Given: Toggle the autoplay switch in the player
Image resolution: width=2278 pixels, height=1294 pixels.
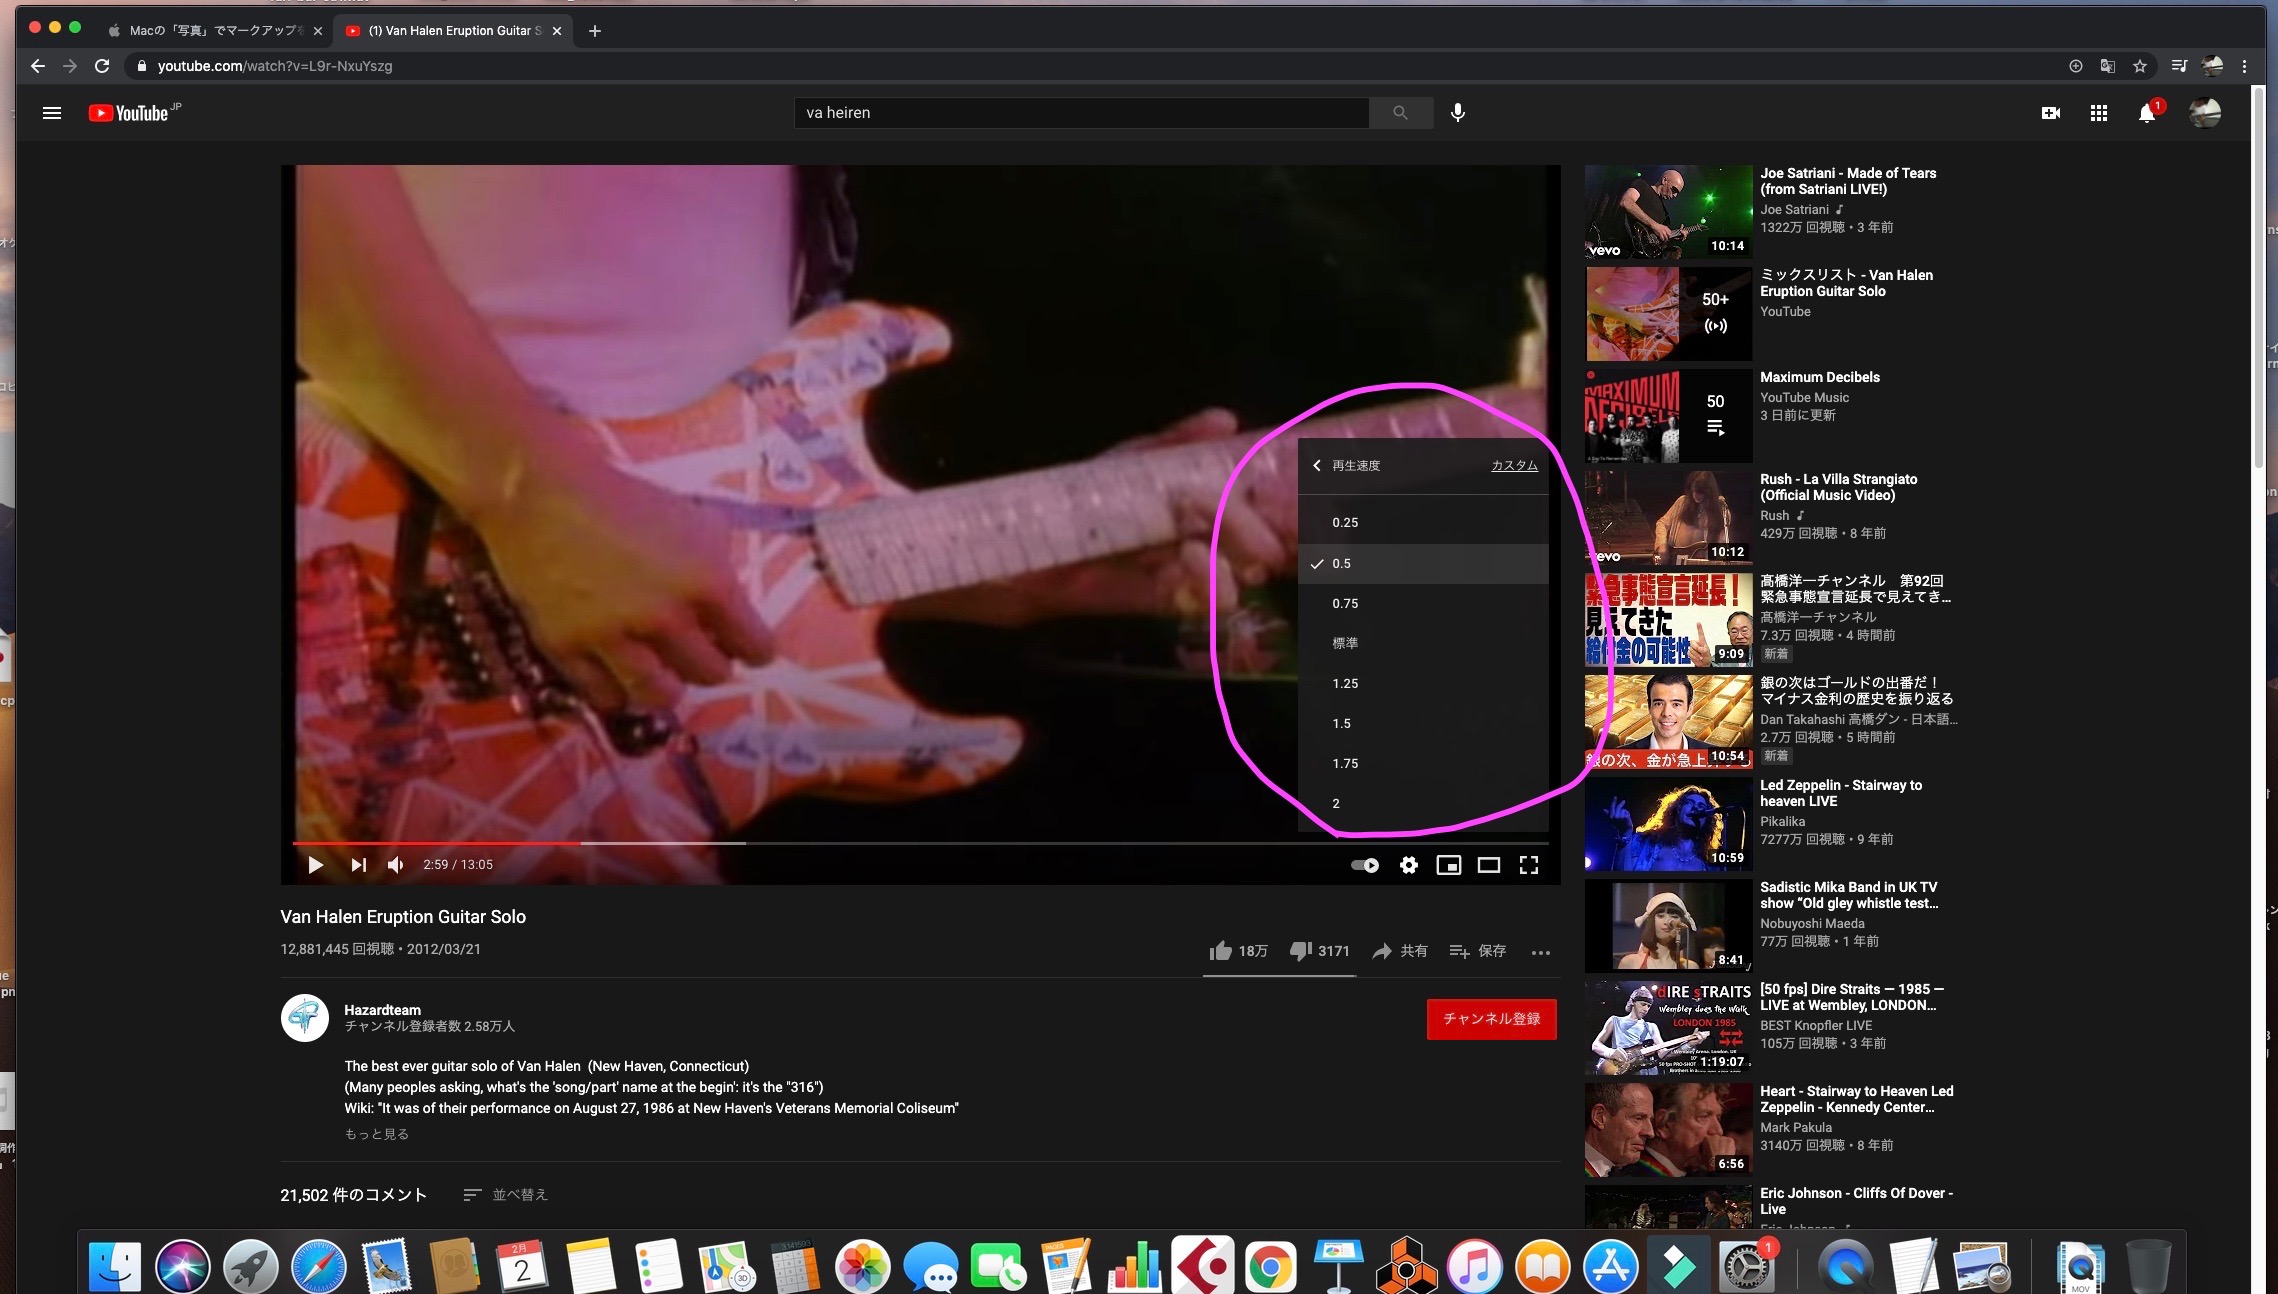Looking at the screenshot, I should (x=1365, y=865).
